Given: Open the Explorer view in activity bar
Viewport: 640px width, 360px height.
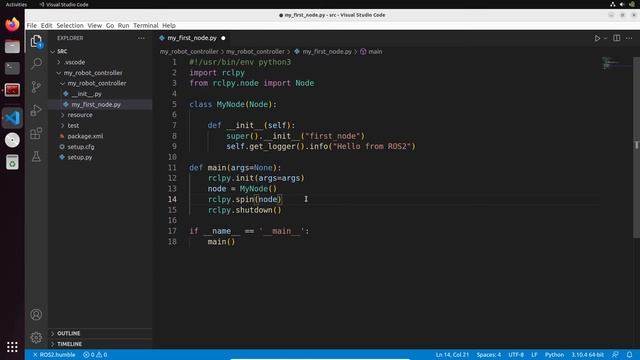Looking at the screenshot, I should [x=36, y=42].
